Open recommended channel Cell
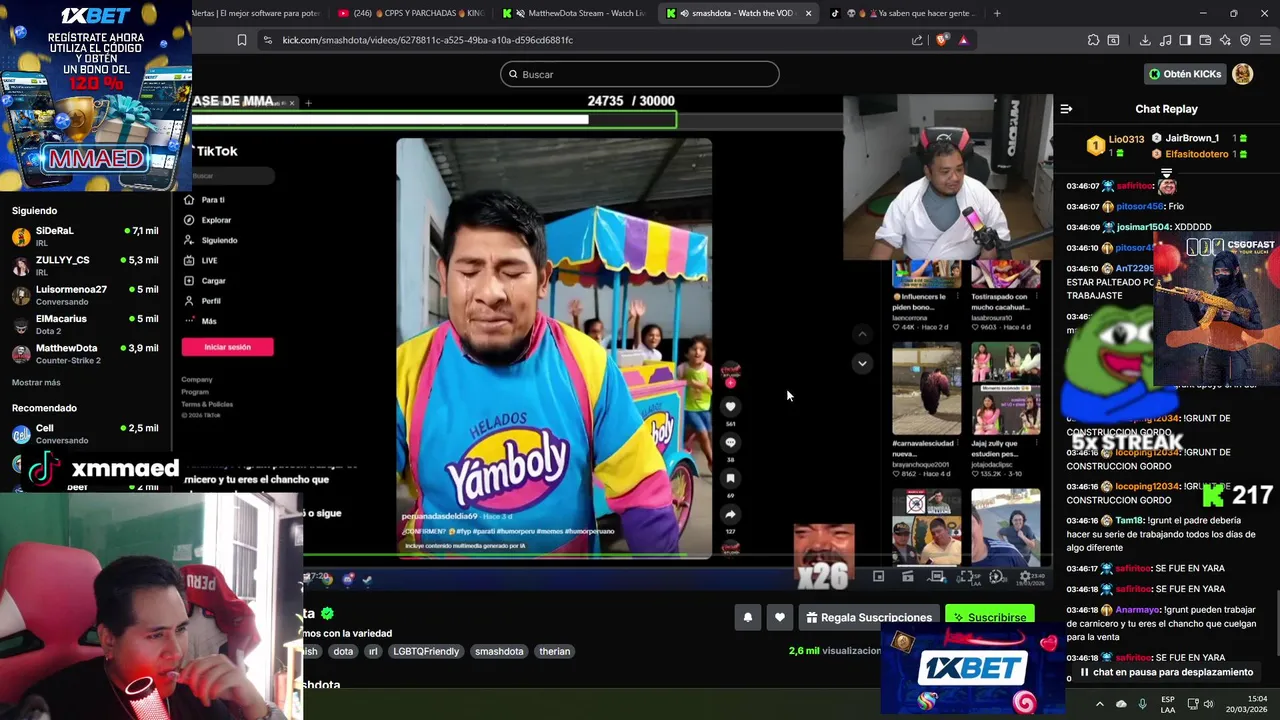 [x=85, y=433]
